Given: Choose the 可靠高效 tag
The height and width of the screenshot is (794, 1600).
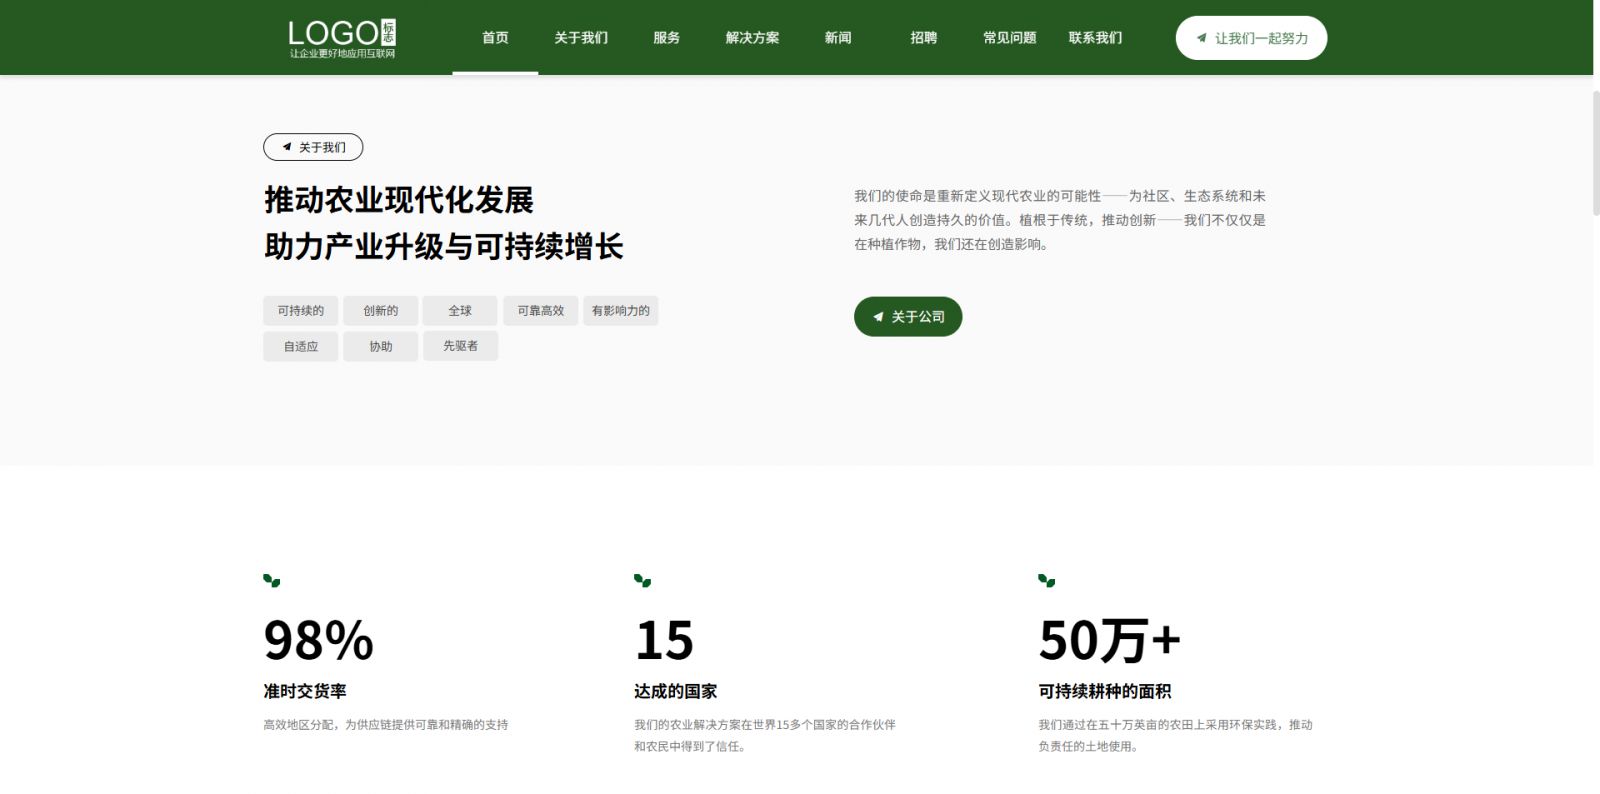Looking at the screenshot, I should coord(541,311).
